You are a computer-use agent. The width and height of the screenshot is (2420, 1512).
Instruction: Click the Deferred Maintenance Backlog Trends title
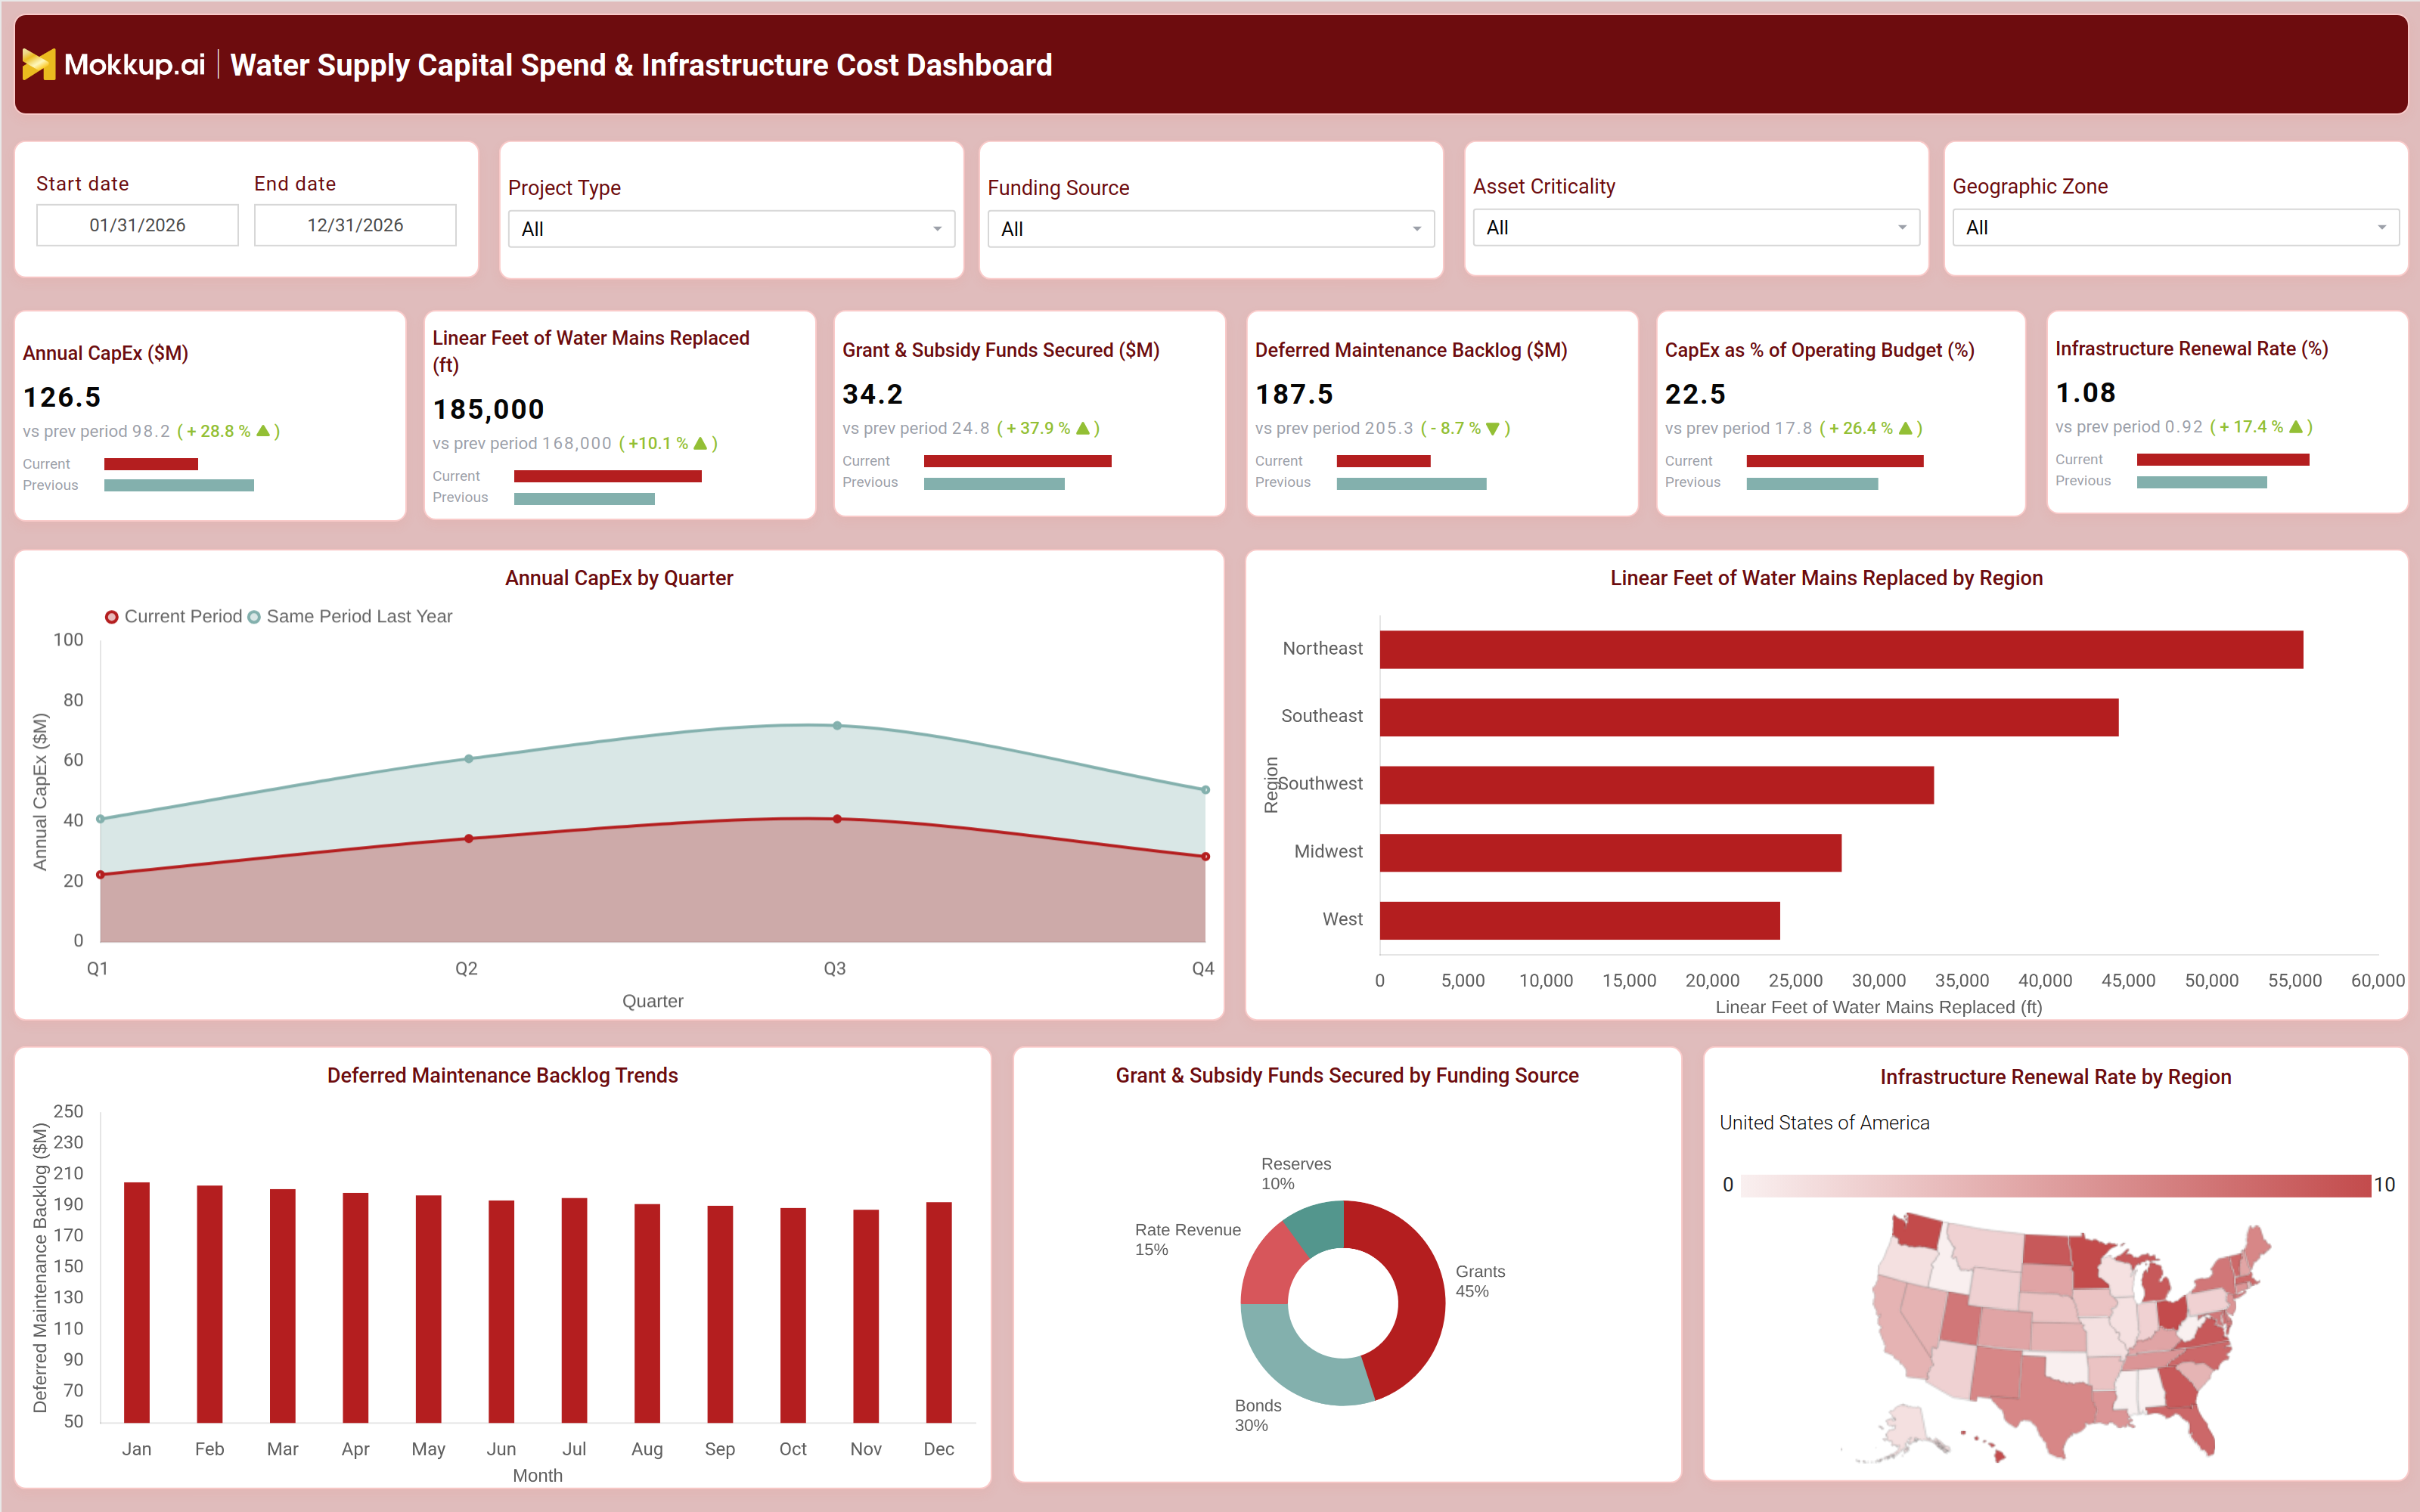coord(502,1075)
